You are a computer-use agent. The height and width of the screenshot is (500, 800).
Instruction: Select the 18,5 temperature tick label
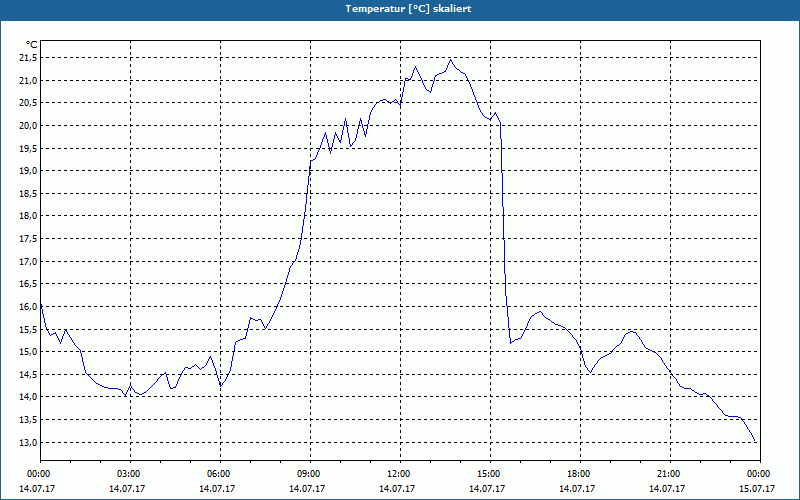28,194
